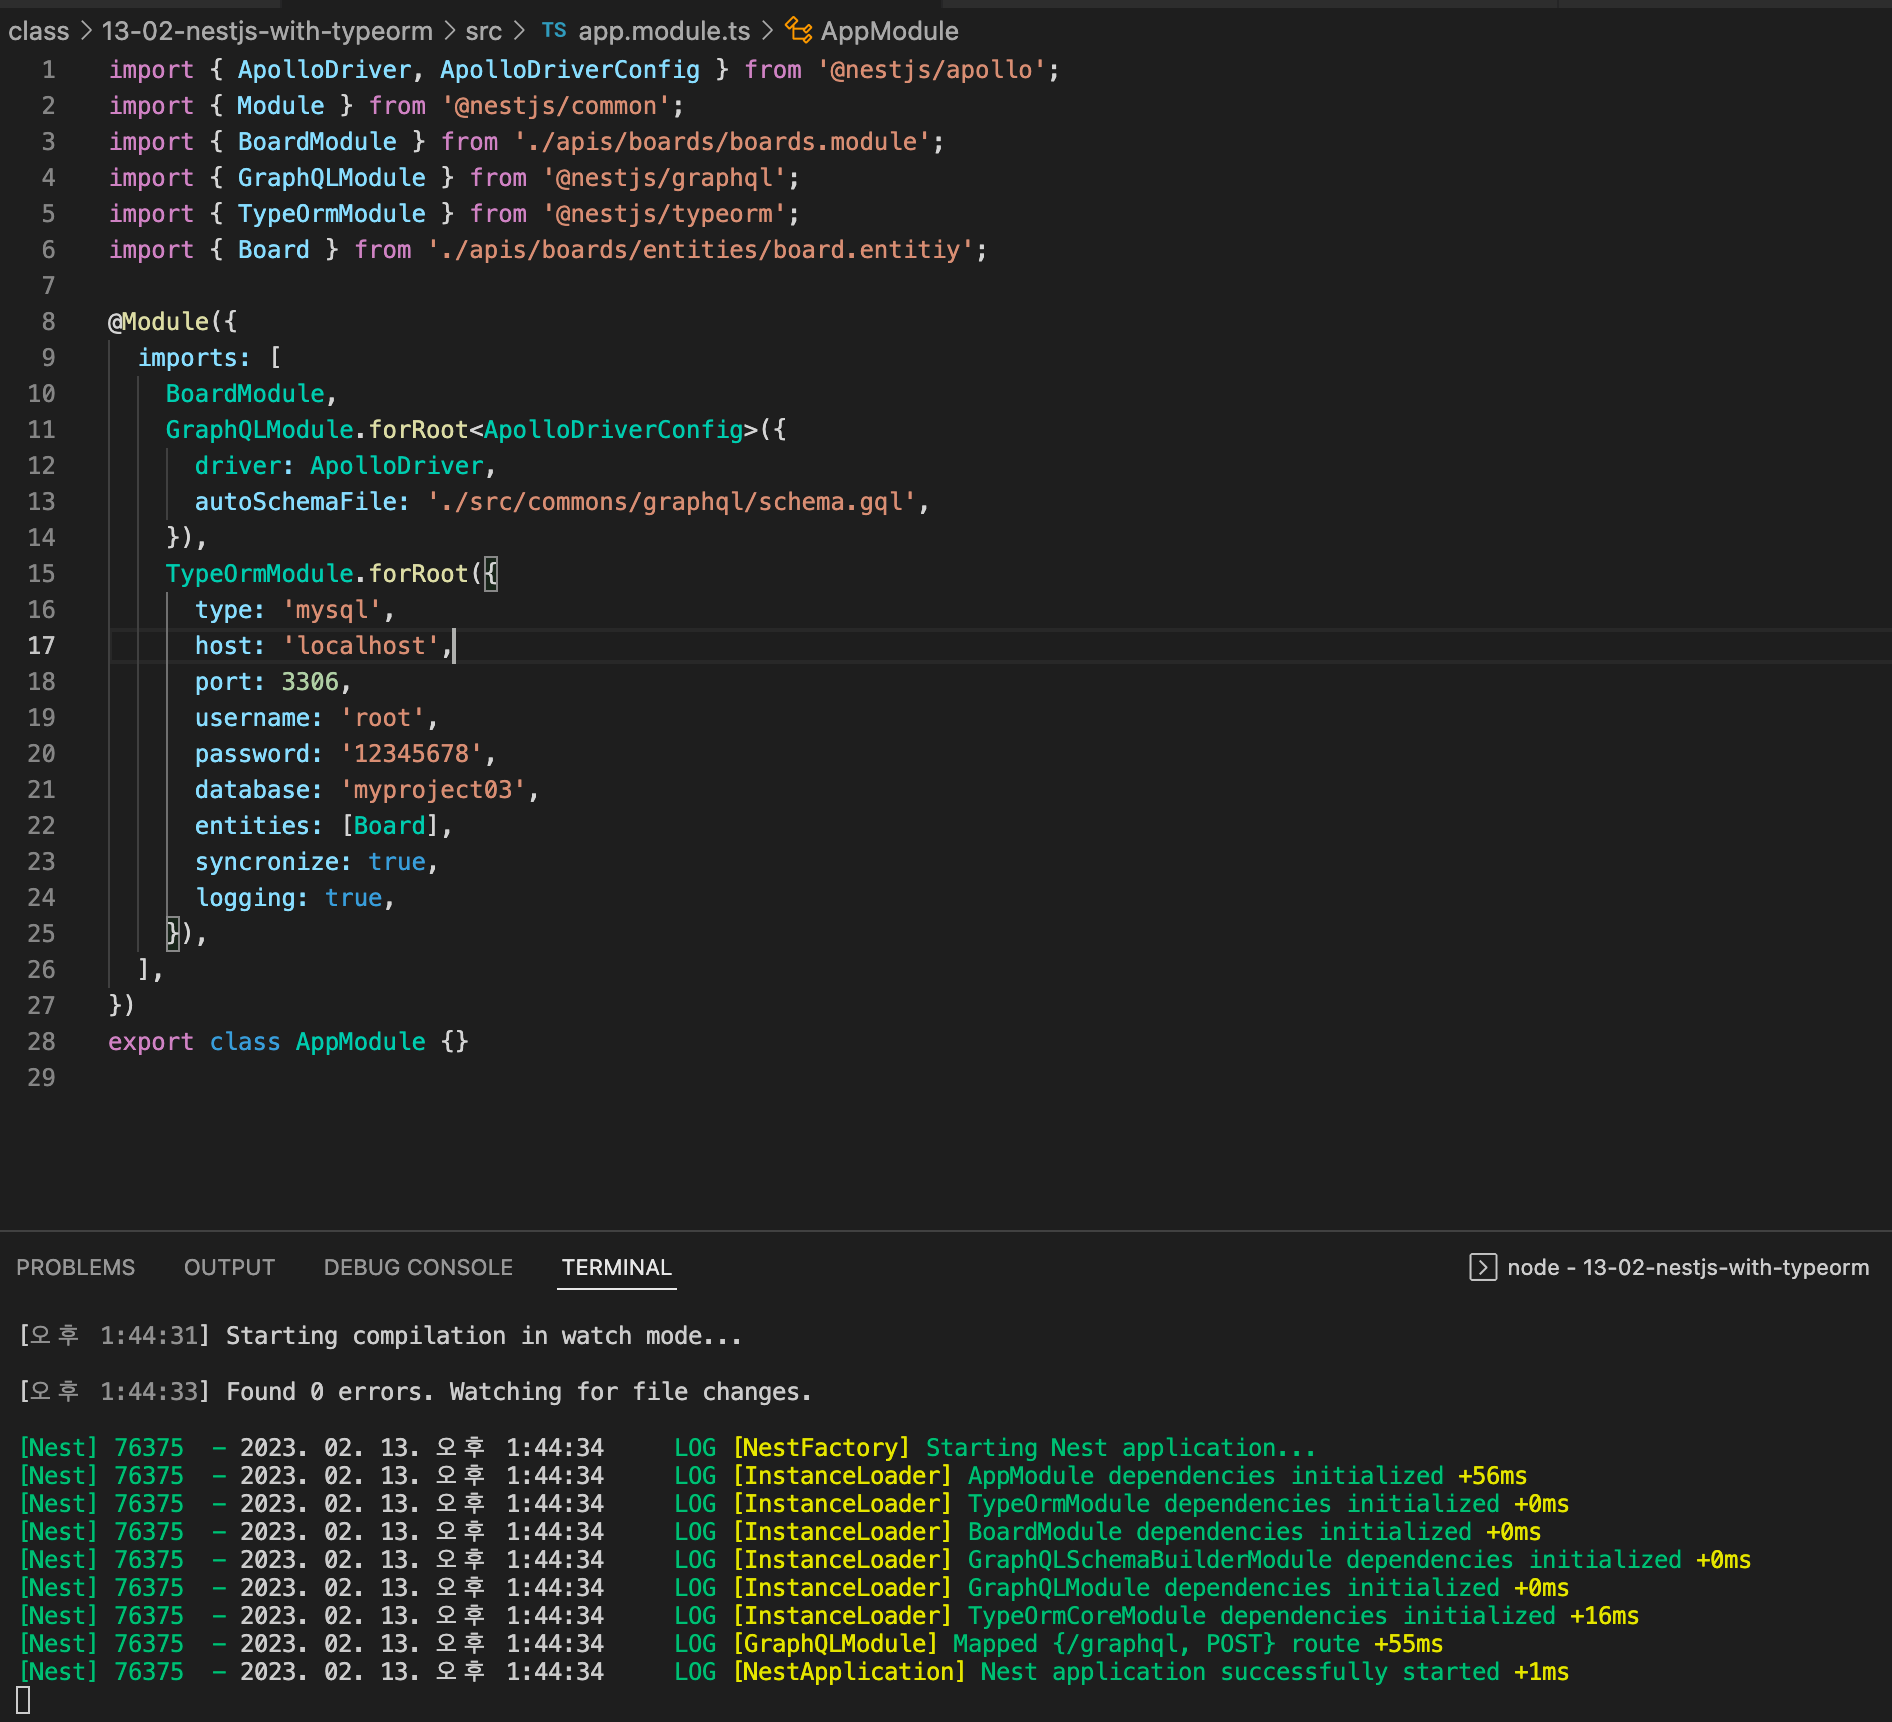The height and width of the screenshot is (1722, 1892).
Task: Select the node terminal session label
Action: (x=1688, y=1267)
